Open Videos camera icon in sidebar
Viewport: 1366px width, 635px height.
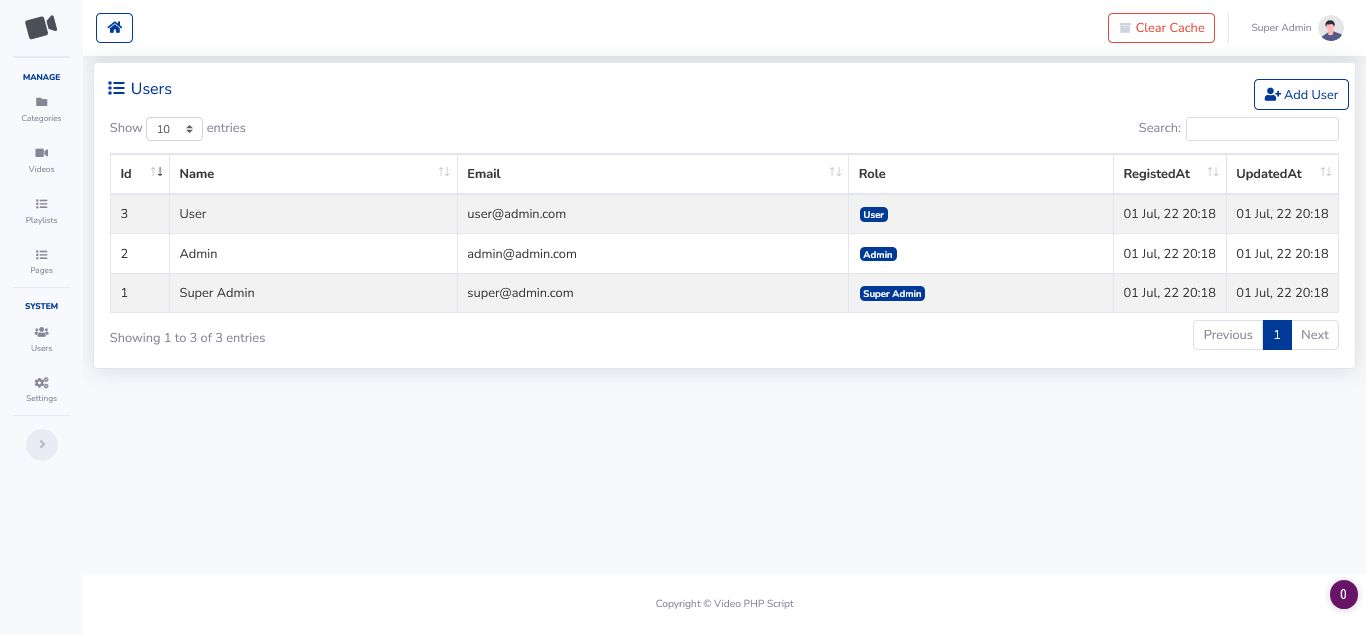click(x=41, y=154)
